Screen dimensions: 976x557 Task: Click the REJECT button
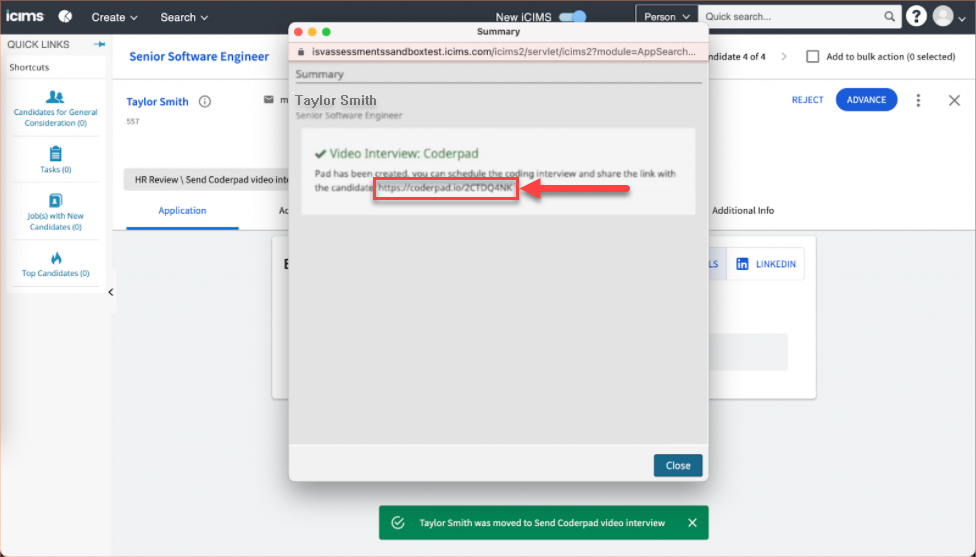807,100
